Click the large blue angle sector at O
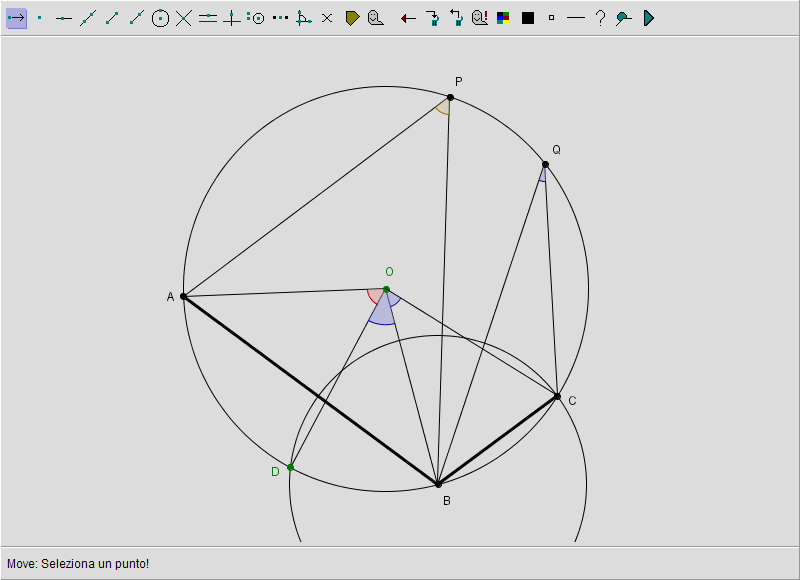 pos(382,315)
